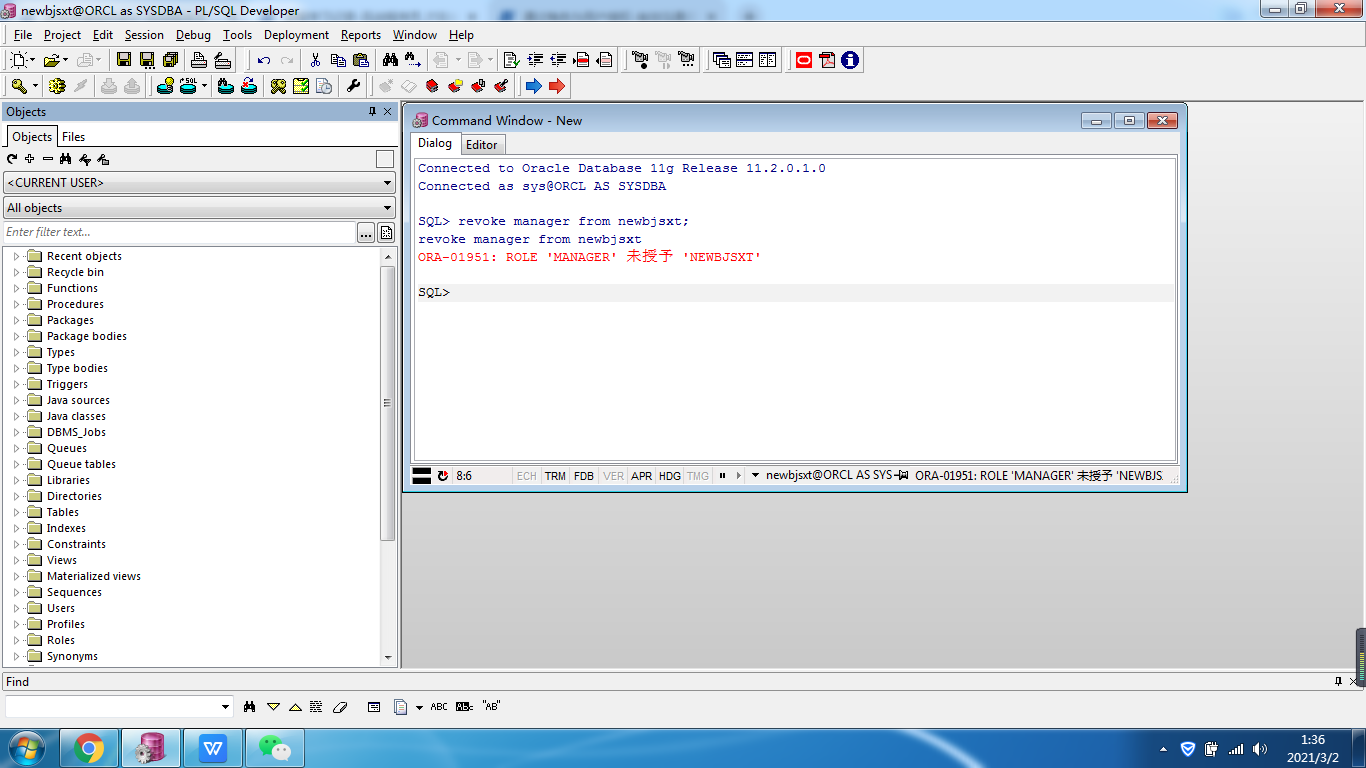
Task: Open the Tools menu
Action: pos(237,35)
